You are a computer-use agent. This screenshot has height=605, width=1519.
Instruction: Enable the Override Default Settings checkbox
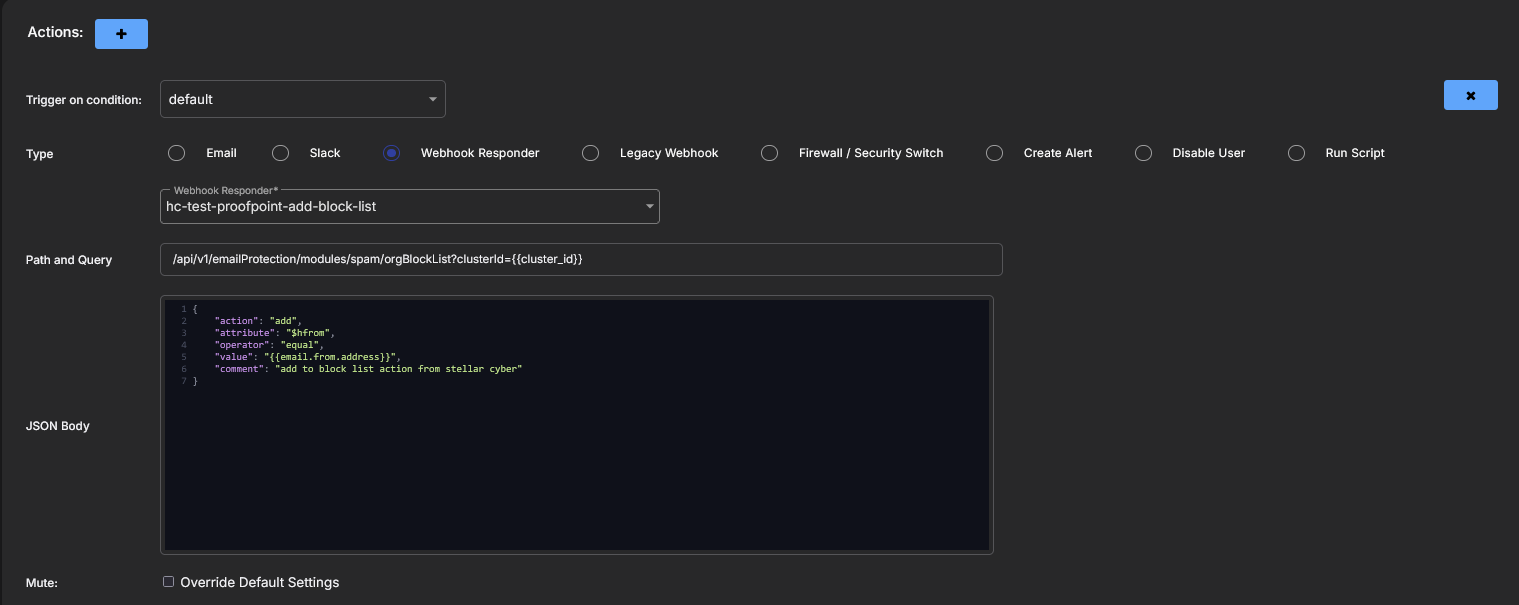coord(169,582)
